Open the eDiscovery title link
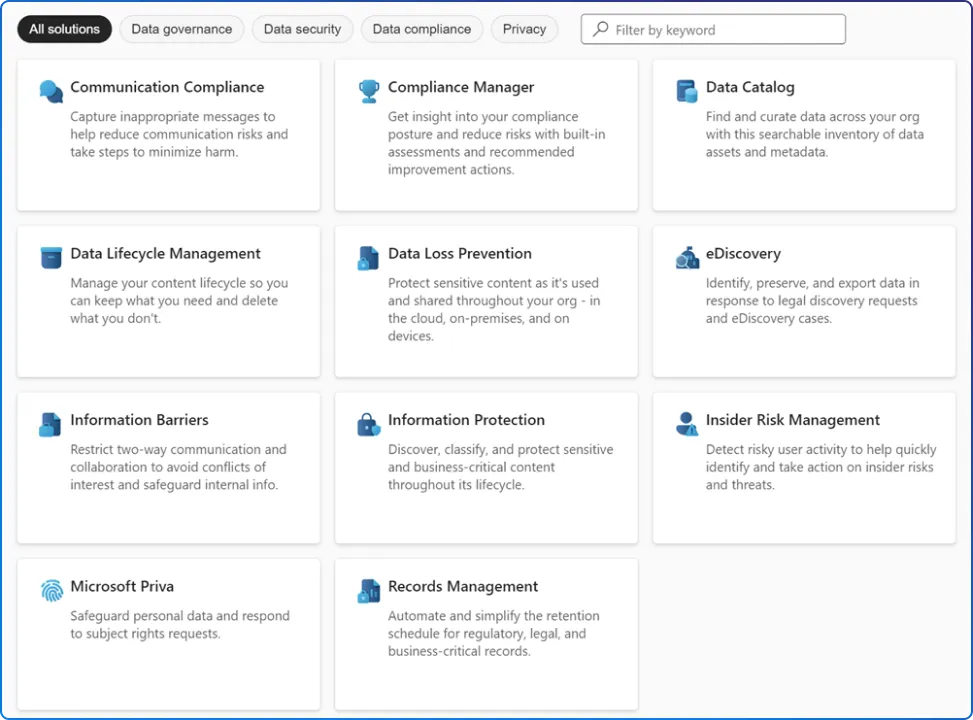 (743, 254)
